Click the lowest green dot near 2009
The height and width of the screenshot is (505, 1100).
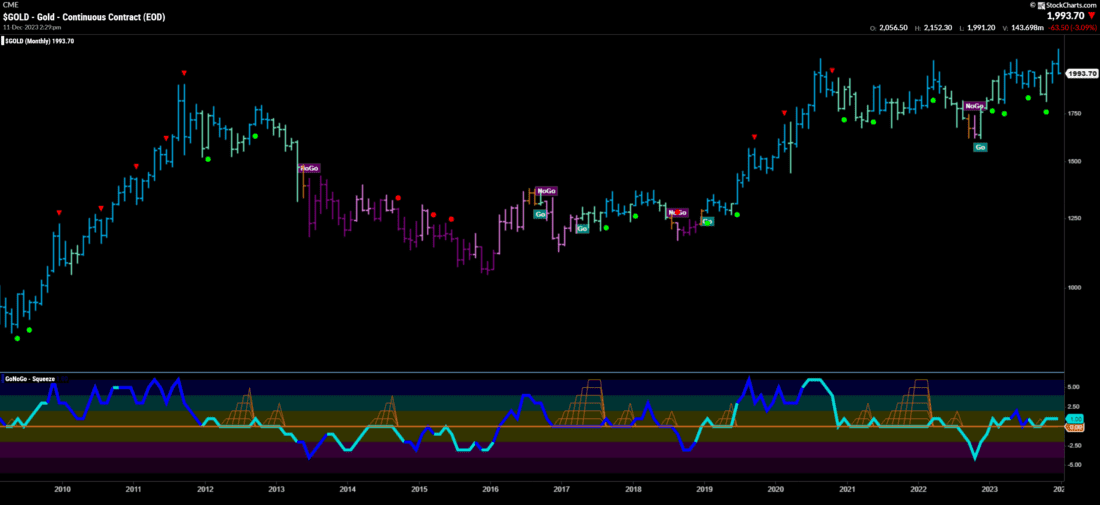pos(17,338)
